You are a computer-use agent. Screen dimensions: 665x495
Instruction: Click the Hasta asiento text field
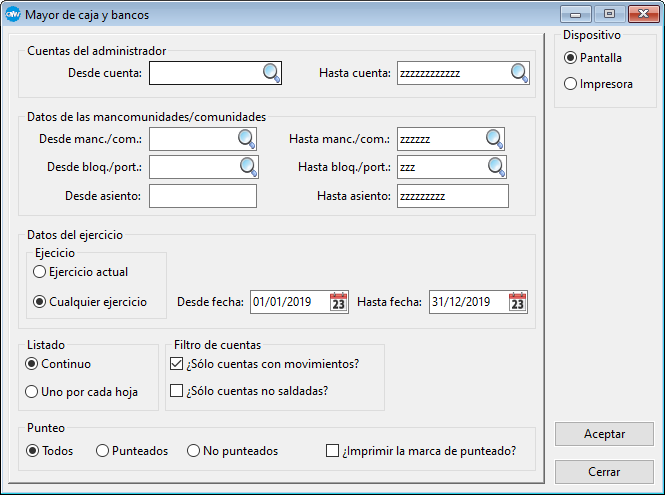click(452, 196)
